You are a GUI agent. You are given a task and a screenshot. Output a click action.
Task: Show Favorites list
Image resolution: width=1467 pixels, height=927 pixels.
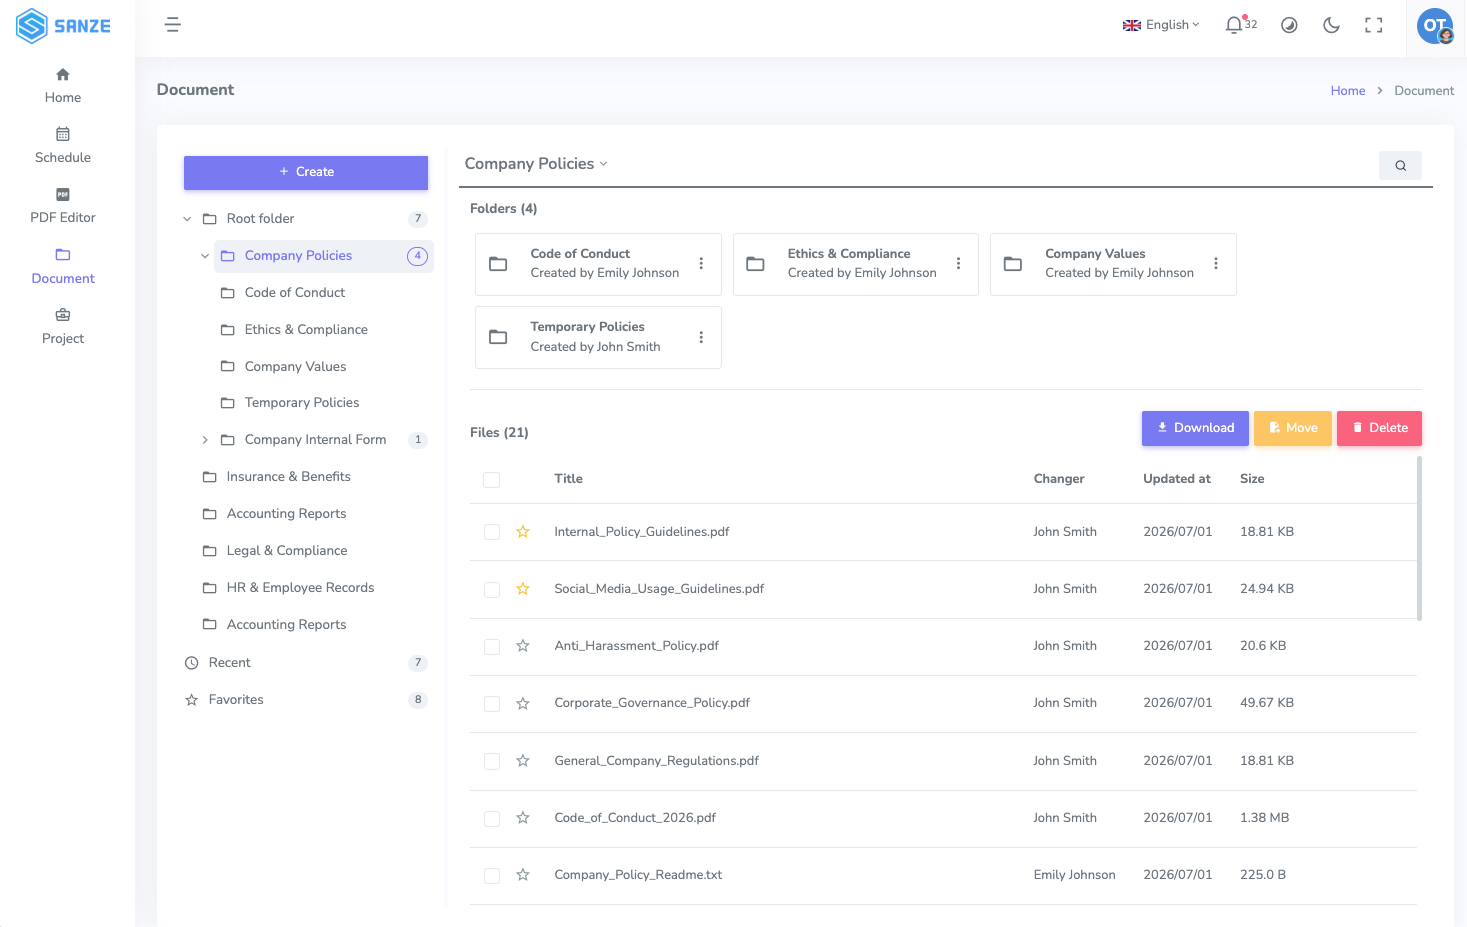click(x=306, y=700)
